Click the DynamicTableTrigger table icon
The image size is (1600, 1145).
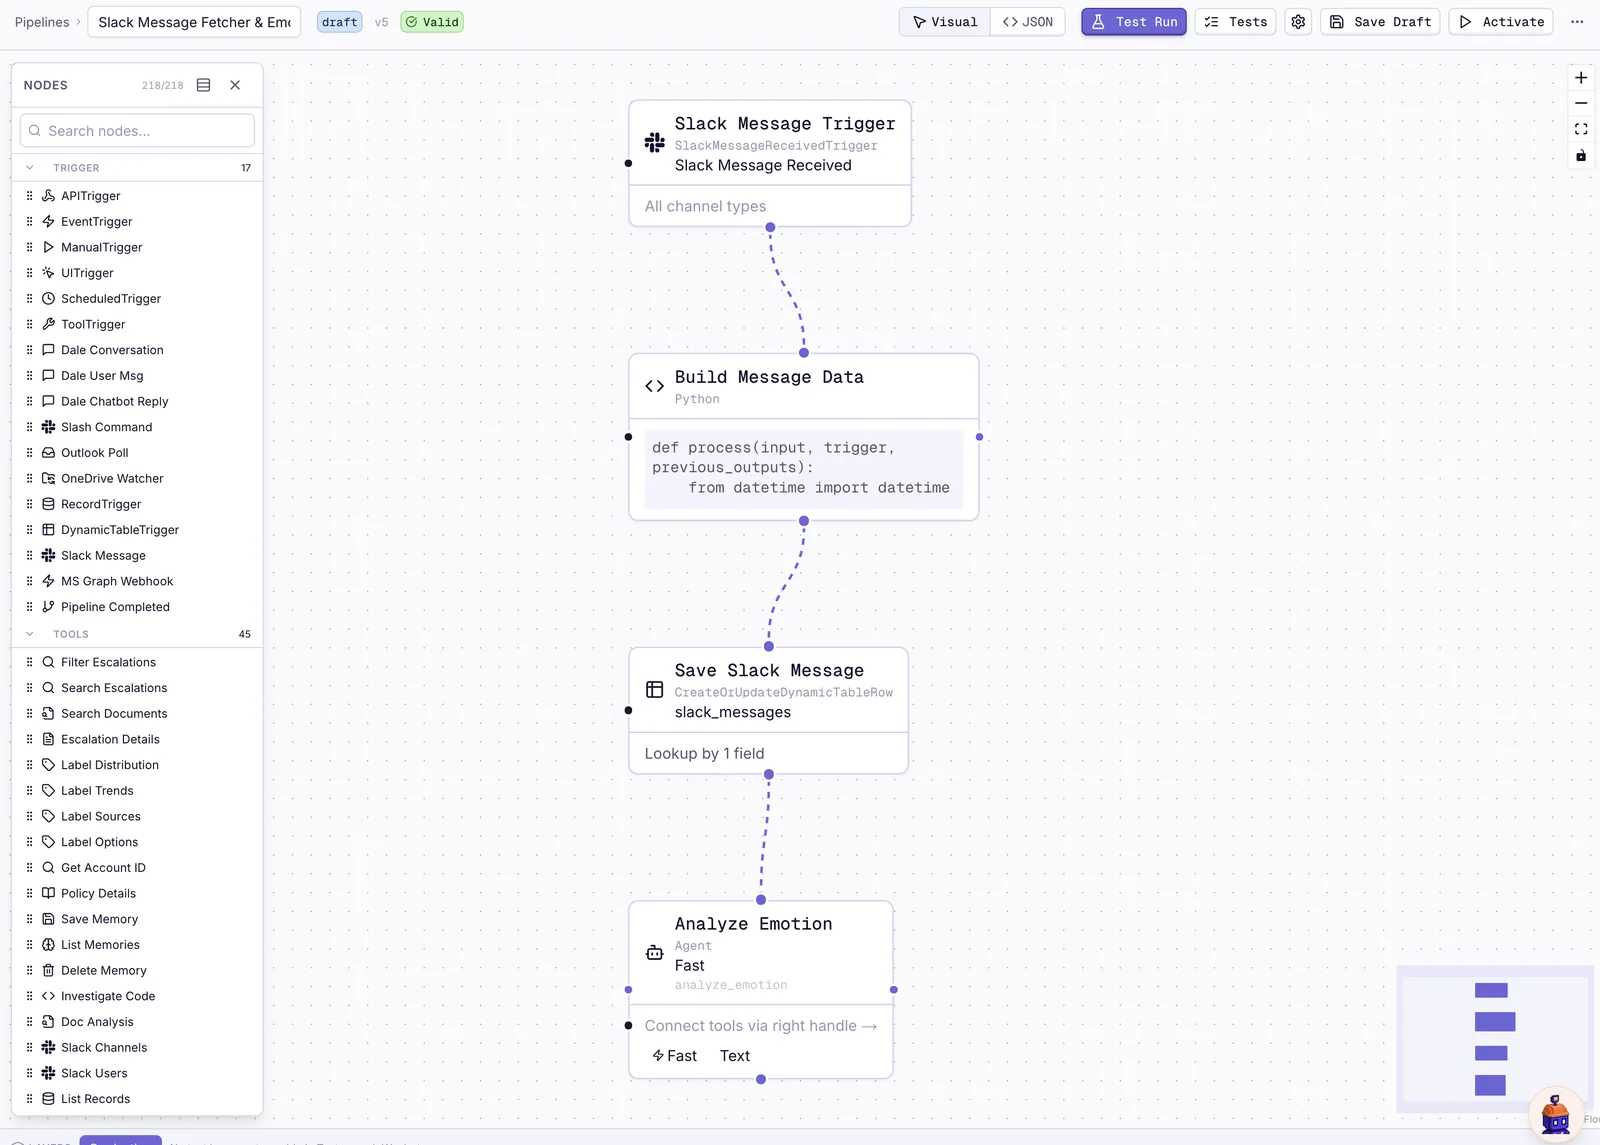click(x=48, y=530)
